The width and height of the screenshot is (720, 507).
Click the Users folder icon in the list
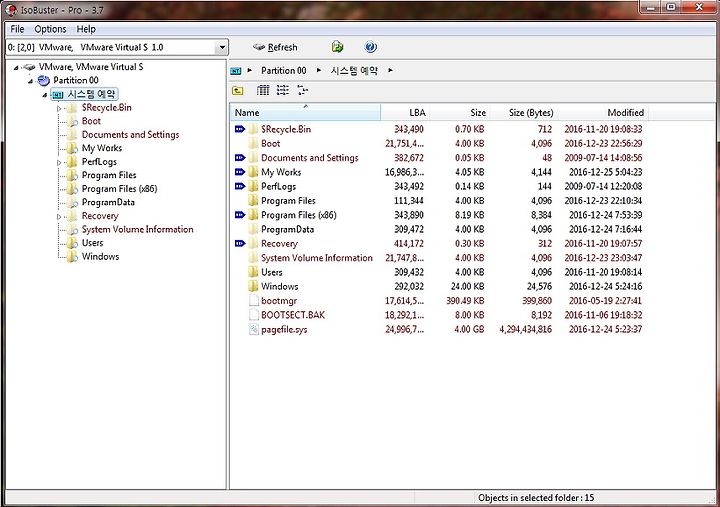[x=253, y=272]
